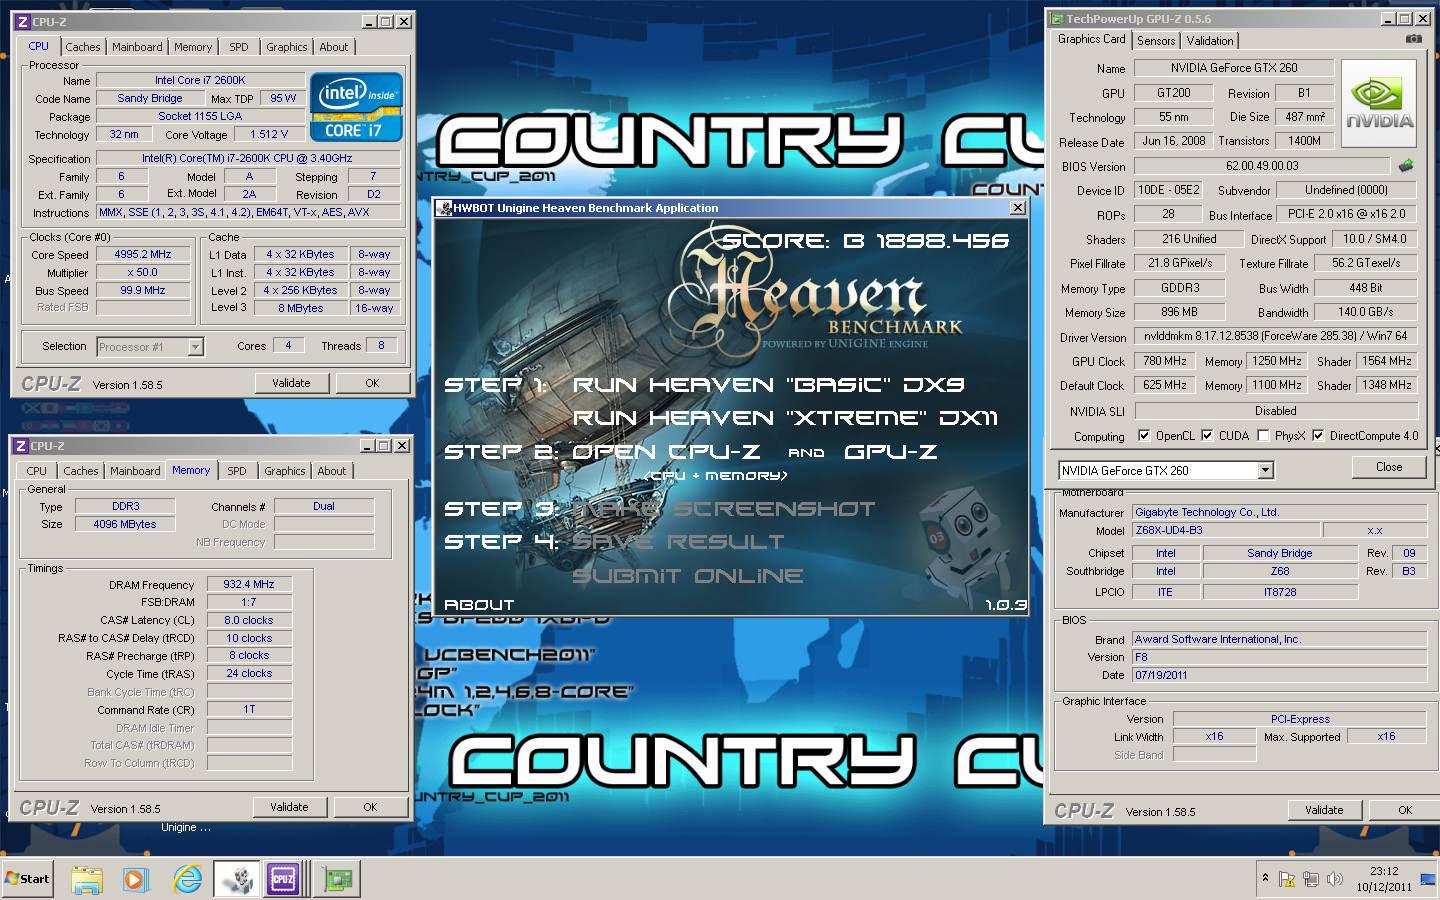The image size is (1440, 900).
Task: Open the About tab in top CPU-Z window
Action: point(334,47)
